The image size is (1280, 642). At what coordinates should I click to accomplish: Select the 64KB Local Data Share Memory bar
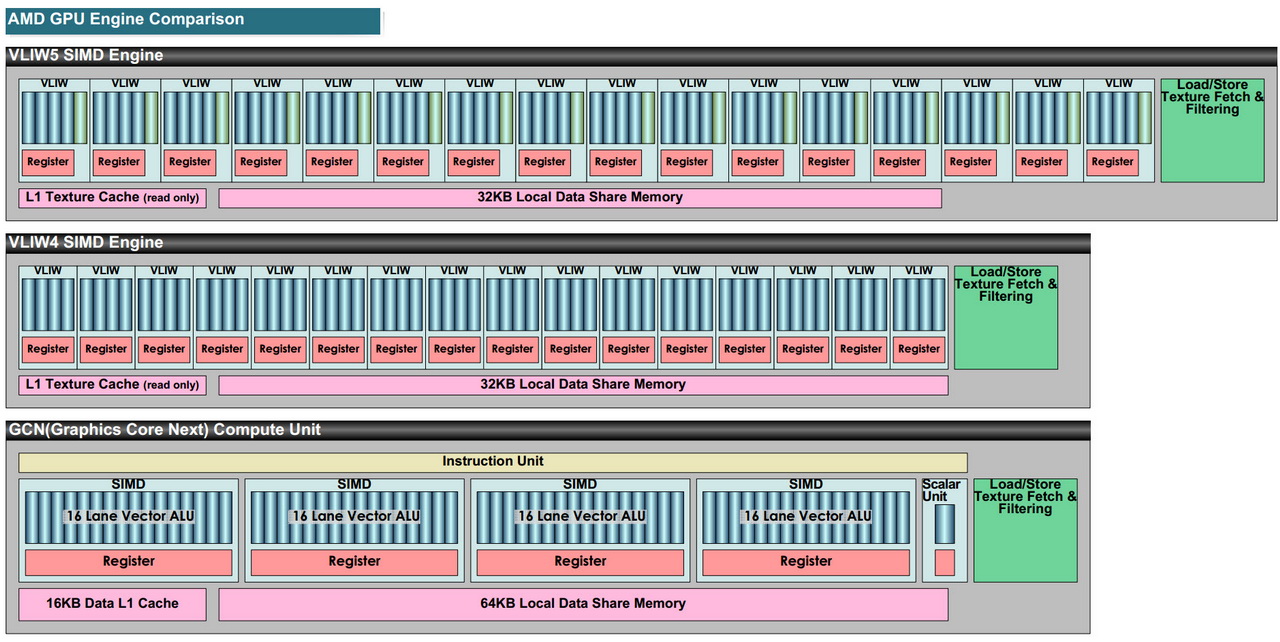583,604
